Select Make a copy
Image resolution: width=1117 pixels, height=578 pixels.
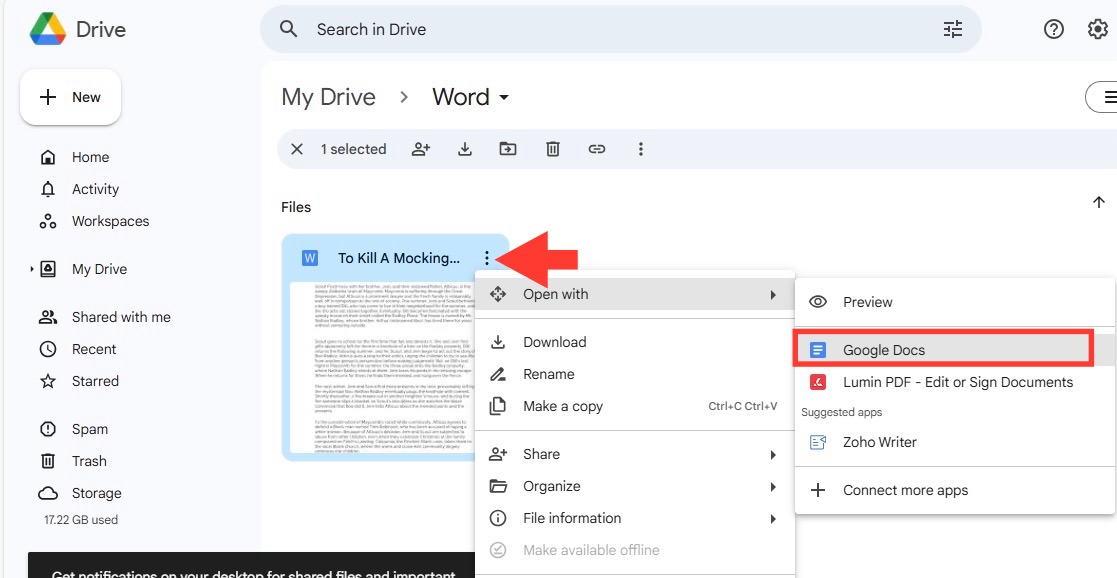pyautogui.click(x=635, y=406)
